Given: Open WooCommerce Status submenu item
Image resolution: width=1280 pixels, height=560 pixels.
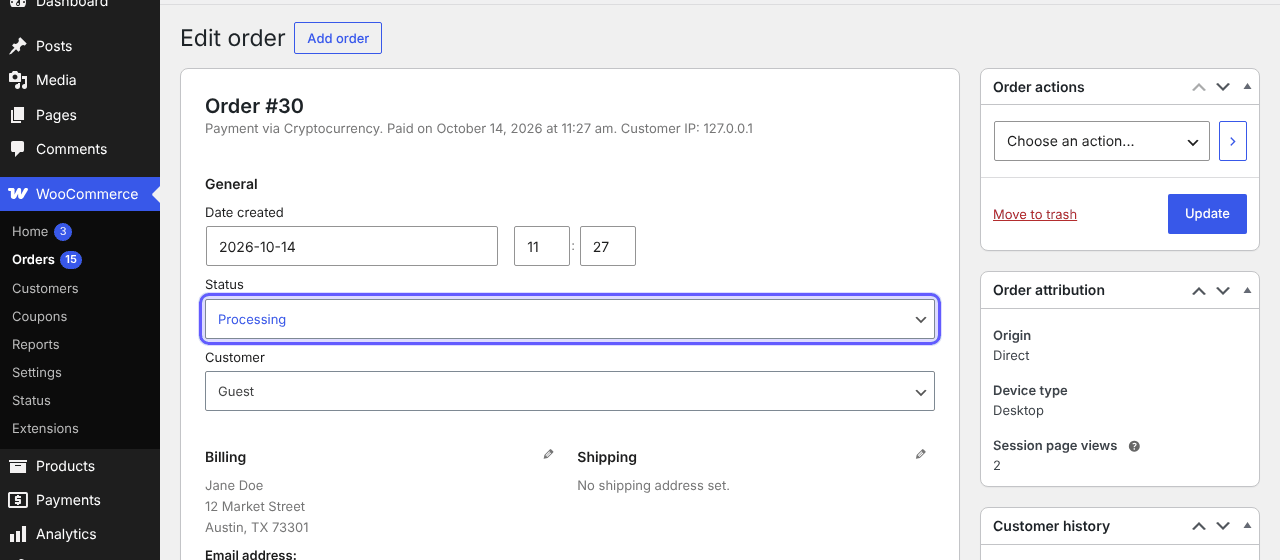Looking at the screenshot, I should [x=31, y=400].
